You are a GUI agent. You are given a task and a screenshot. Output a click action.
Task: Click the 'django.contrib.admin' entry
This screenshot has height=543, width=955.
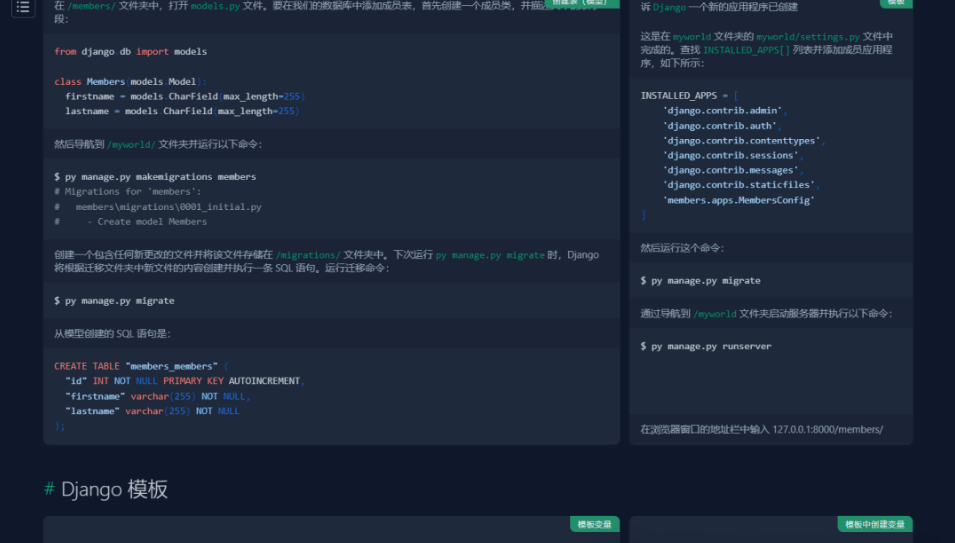(x=725, y=110)
